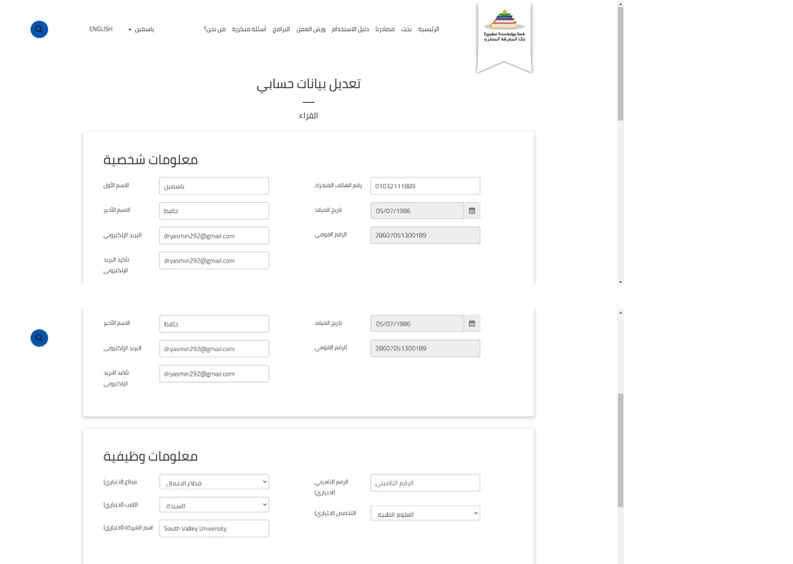This screenshot has width=793, height=564.
Task: Go to the الرئيسية home menu item
Action: click(428, 29)
